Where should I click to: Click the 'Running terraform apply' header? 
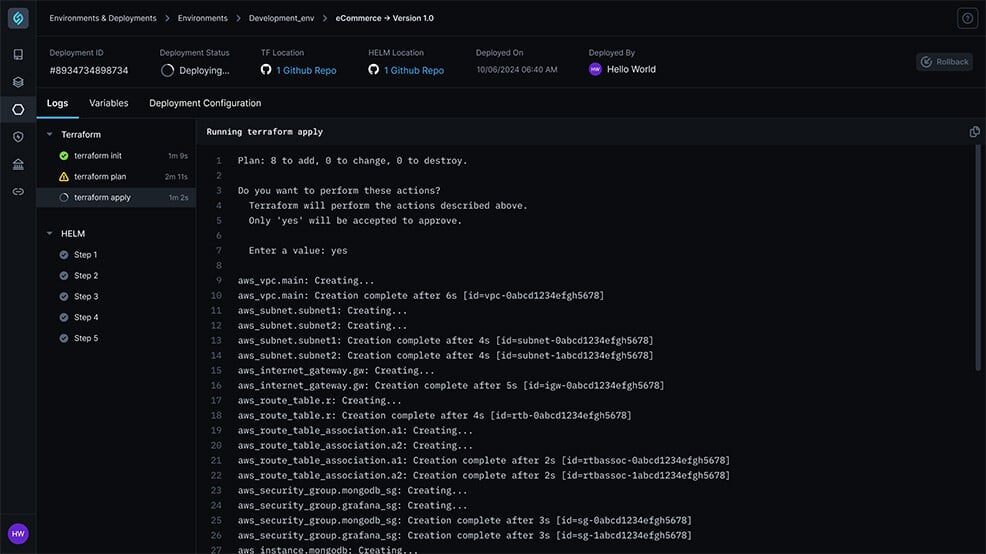point(264,132)
